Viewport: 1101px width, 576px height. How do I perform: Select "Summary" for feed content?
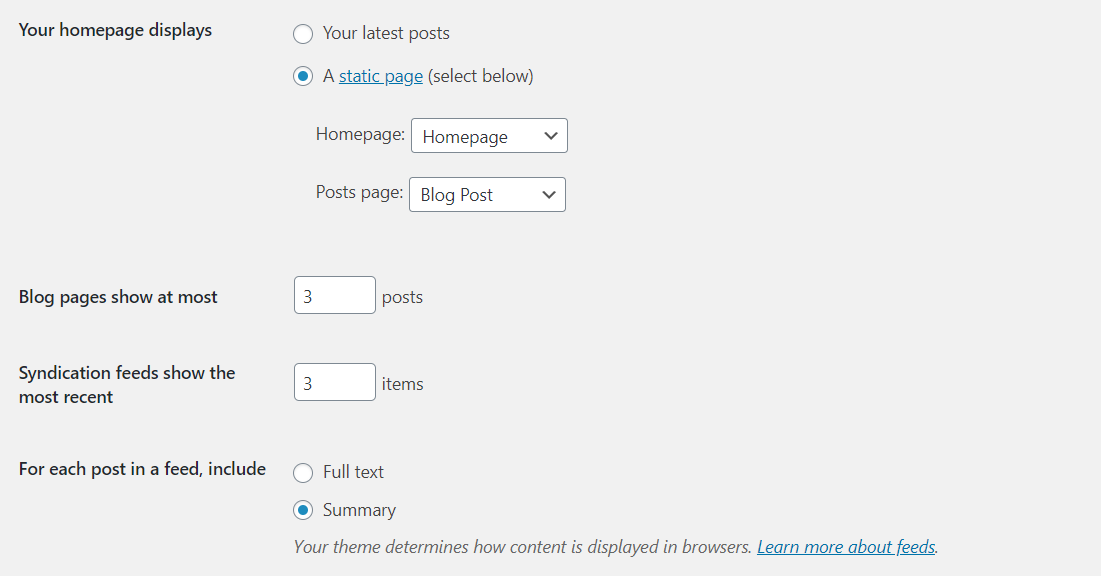pyautogui.click(x=303, y=510)
